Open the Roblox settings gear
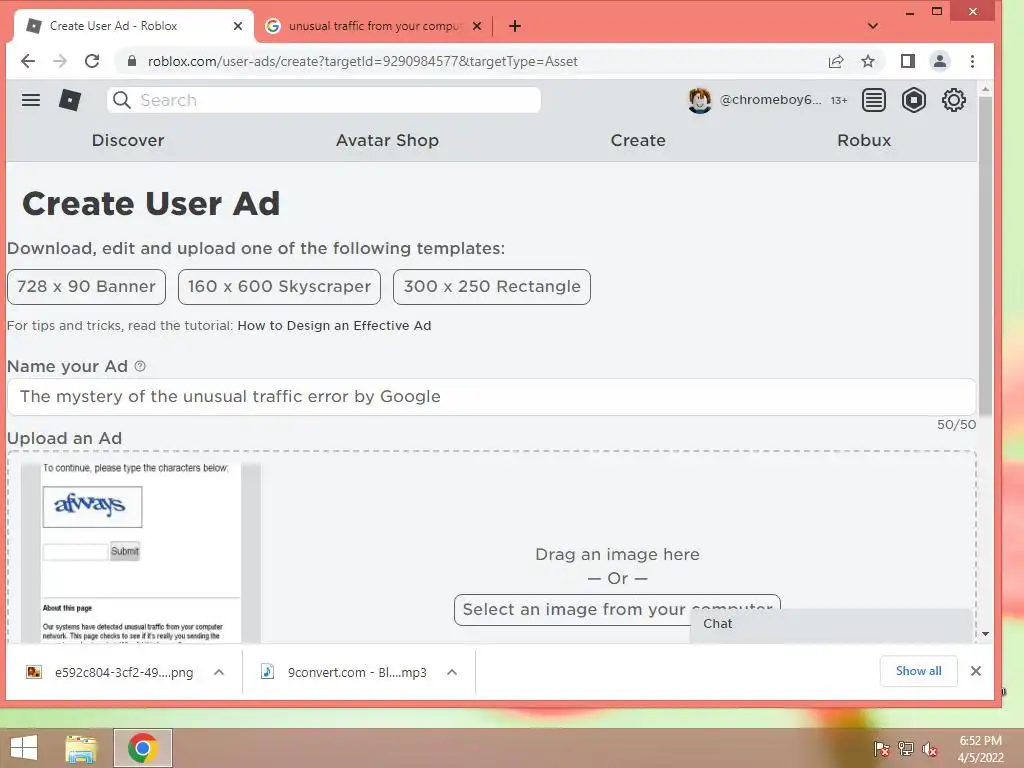This screenshot has height=768, width=1024. tap(953, 100)
